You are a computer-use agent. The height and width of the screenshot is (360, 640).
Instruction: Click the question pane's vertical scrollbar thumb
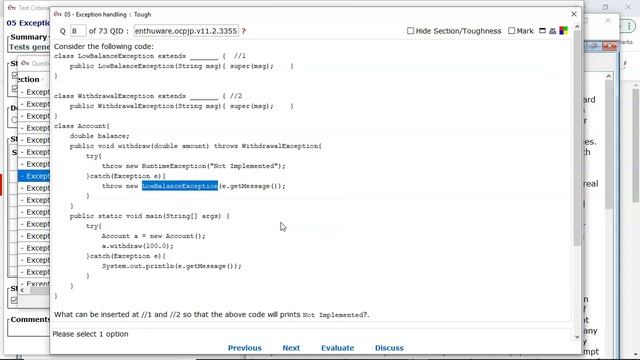pyautogui.click(x=577, y=138)
